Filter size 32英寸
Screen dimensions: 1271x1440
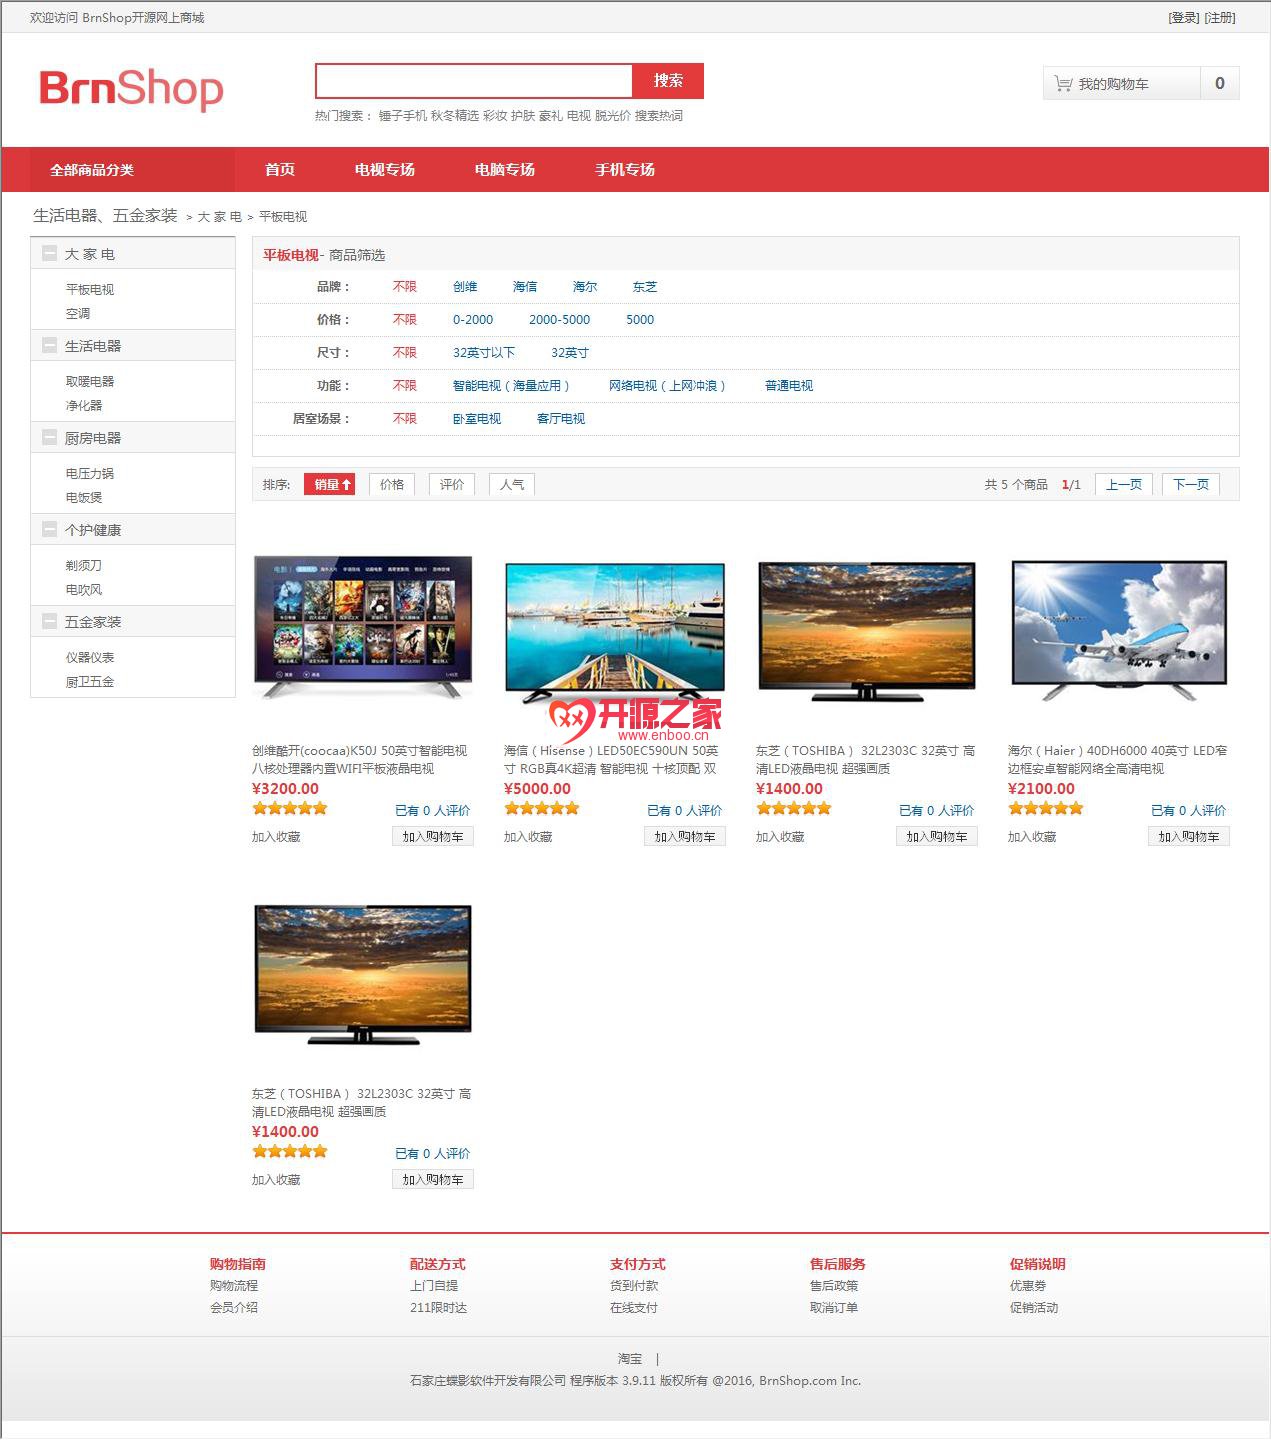[x=570, y=353]
